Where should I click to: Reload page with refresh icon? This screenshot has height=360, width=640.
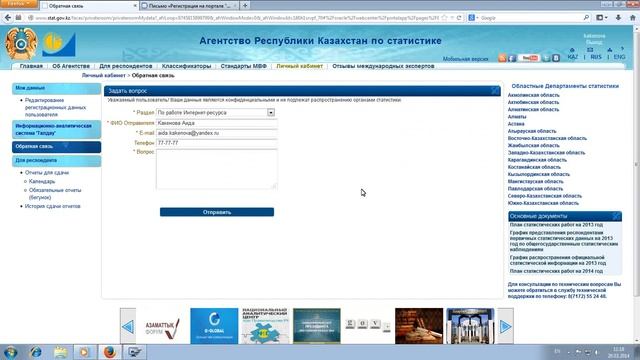click(x=459, y=18)
